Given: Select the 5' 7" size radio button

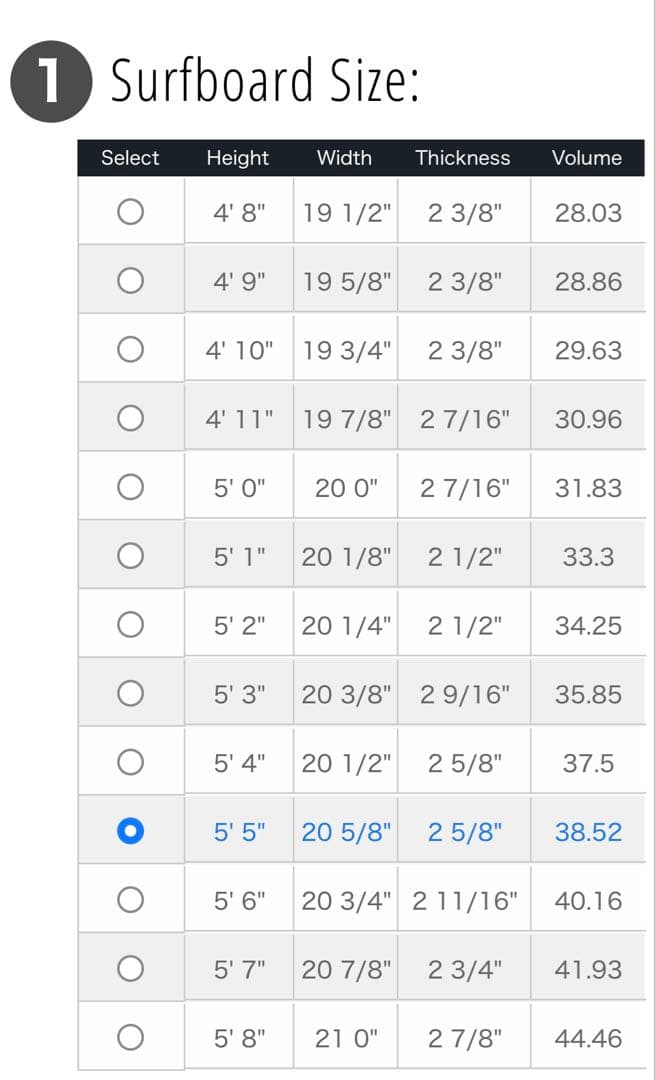Looking at the screenshot, I should click(x=130, y=969).
